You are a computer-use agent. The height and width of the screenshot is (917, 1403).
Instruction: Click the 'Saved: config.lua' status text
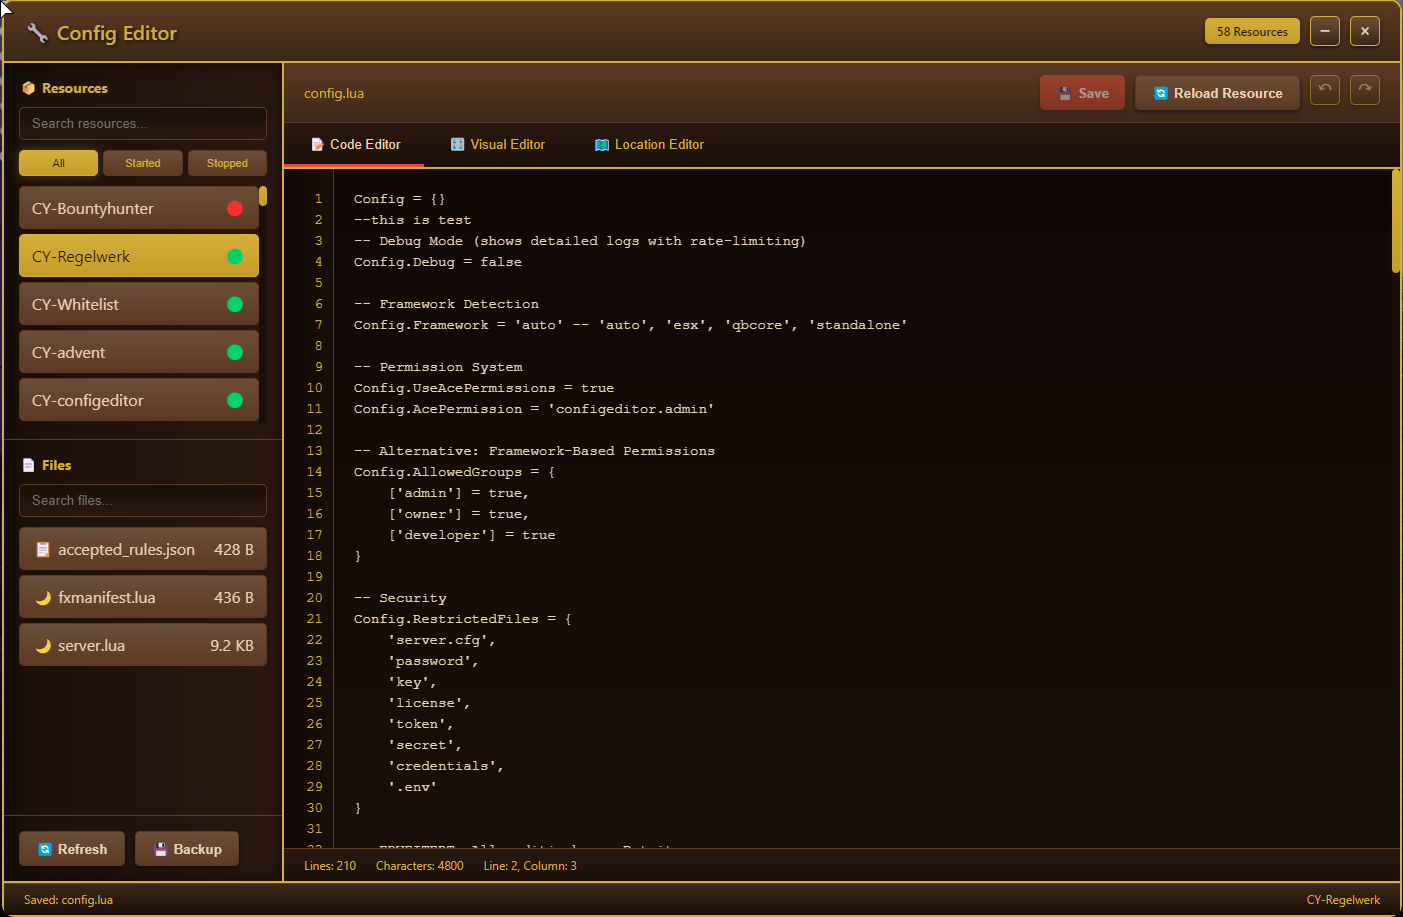68,900
